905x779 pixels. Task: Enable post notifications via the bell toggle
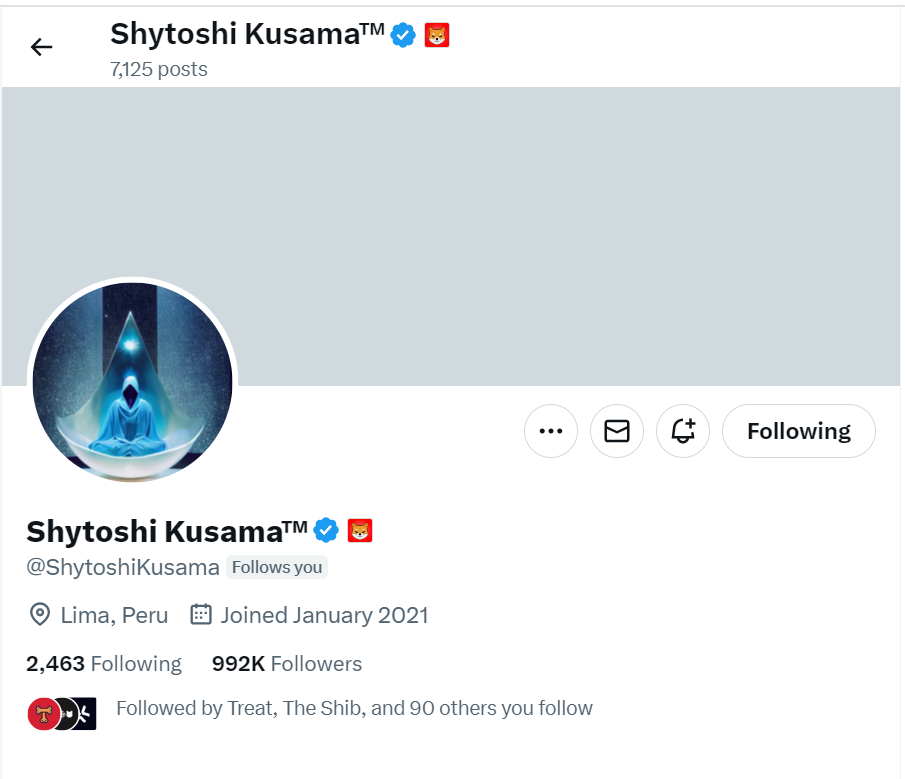[x=683, y=431]
